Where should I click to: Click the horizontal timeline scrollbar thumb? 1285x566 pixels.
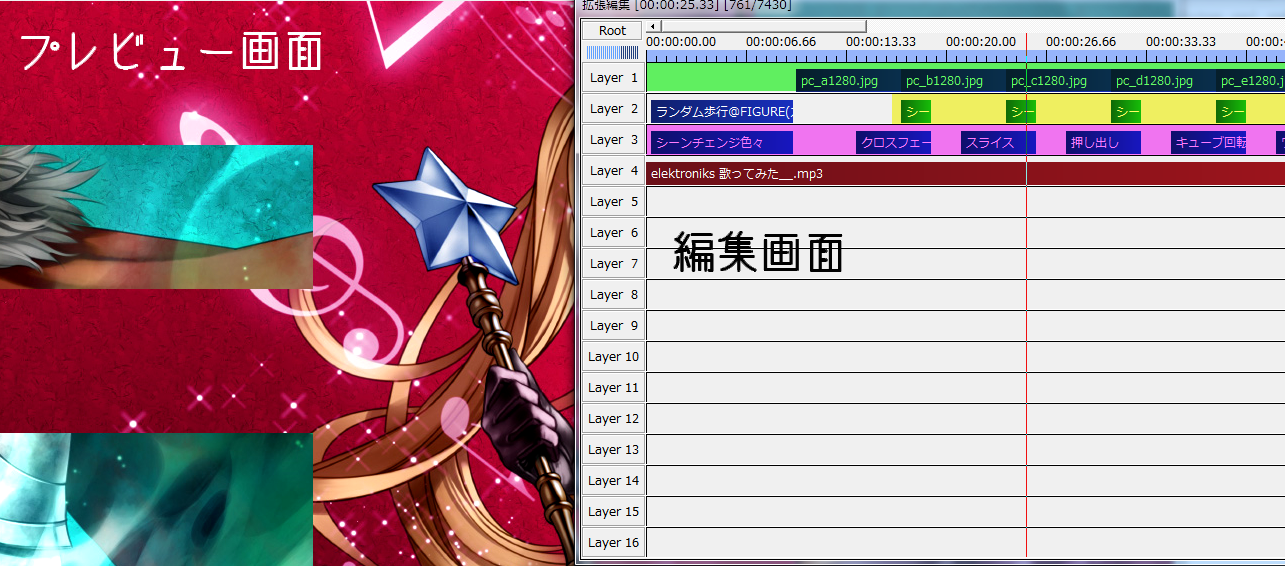pos(762,26)
